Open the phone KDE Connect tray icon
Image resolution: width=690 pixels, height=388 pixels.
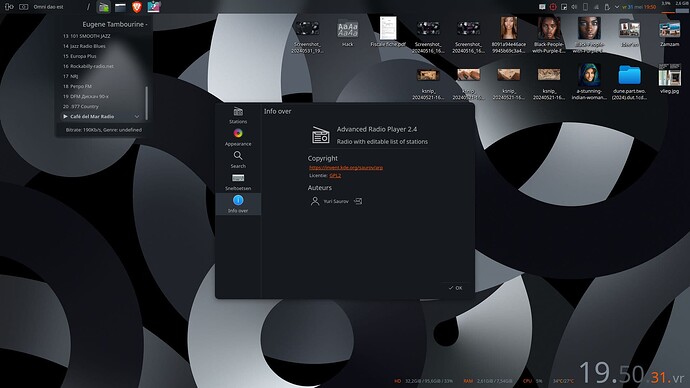pyautogui.click(x=585, y=7)
